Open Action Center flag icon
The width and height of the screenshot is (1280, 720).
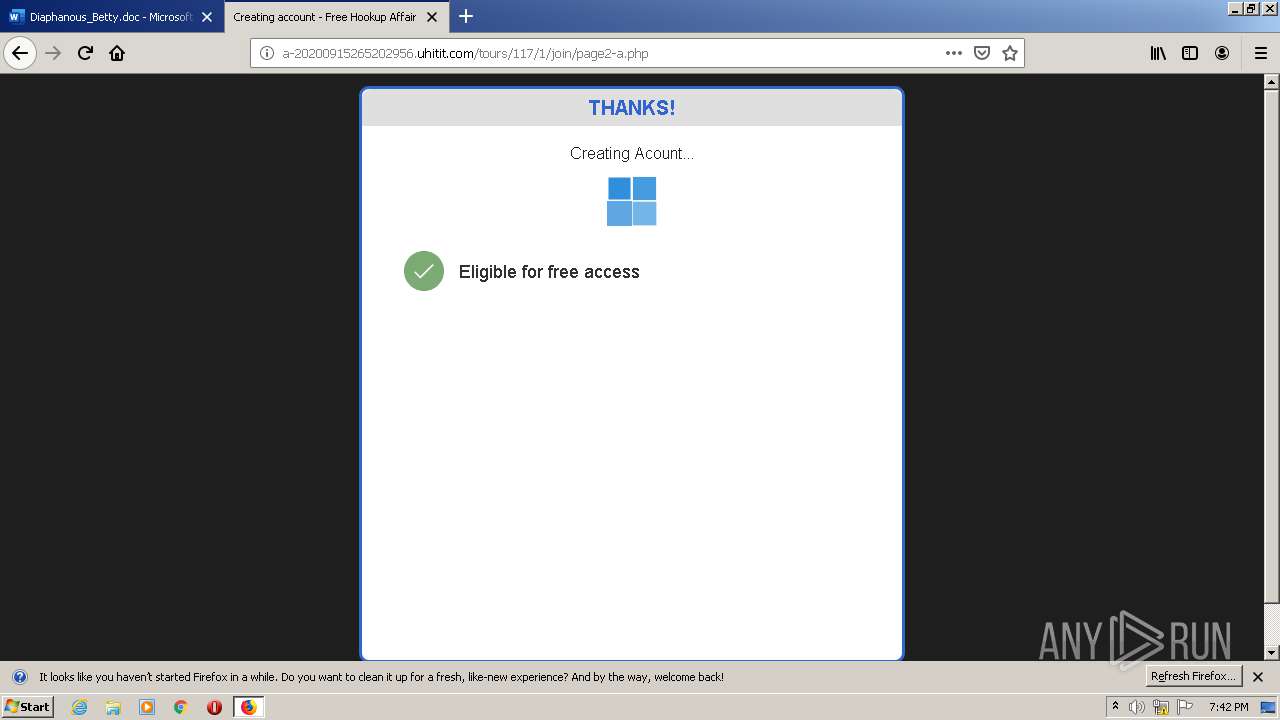1185,707
